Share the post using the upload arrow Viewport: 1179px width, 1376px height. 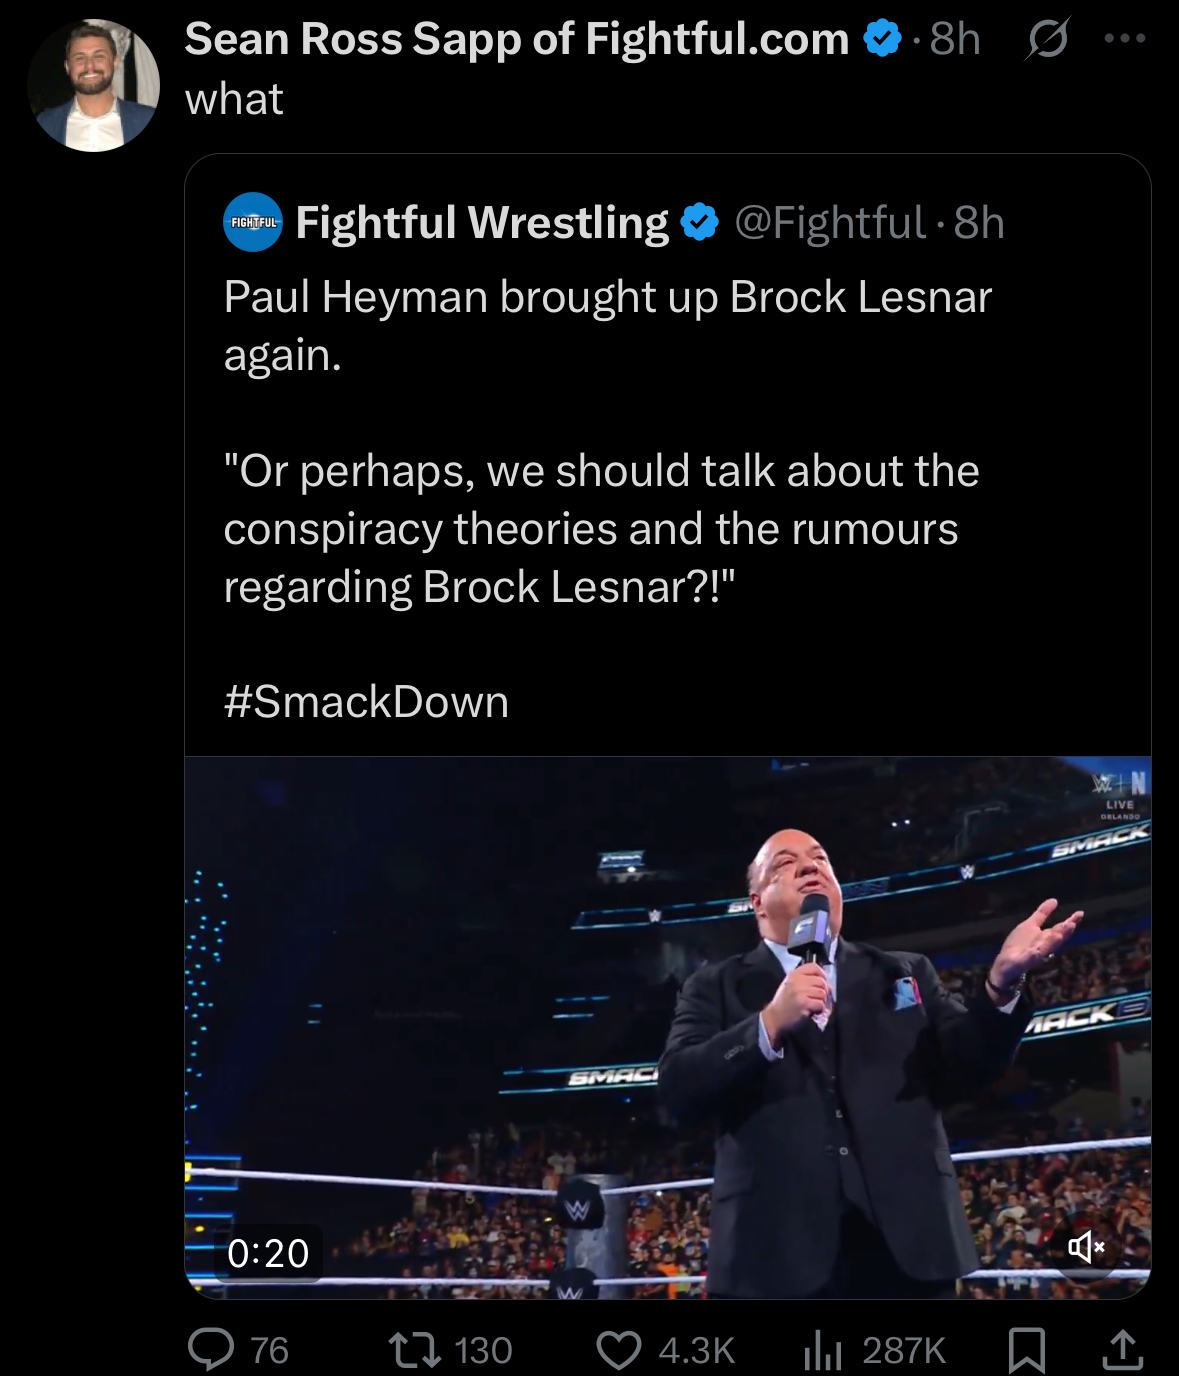(x=1122, y=1350)
